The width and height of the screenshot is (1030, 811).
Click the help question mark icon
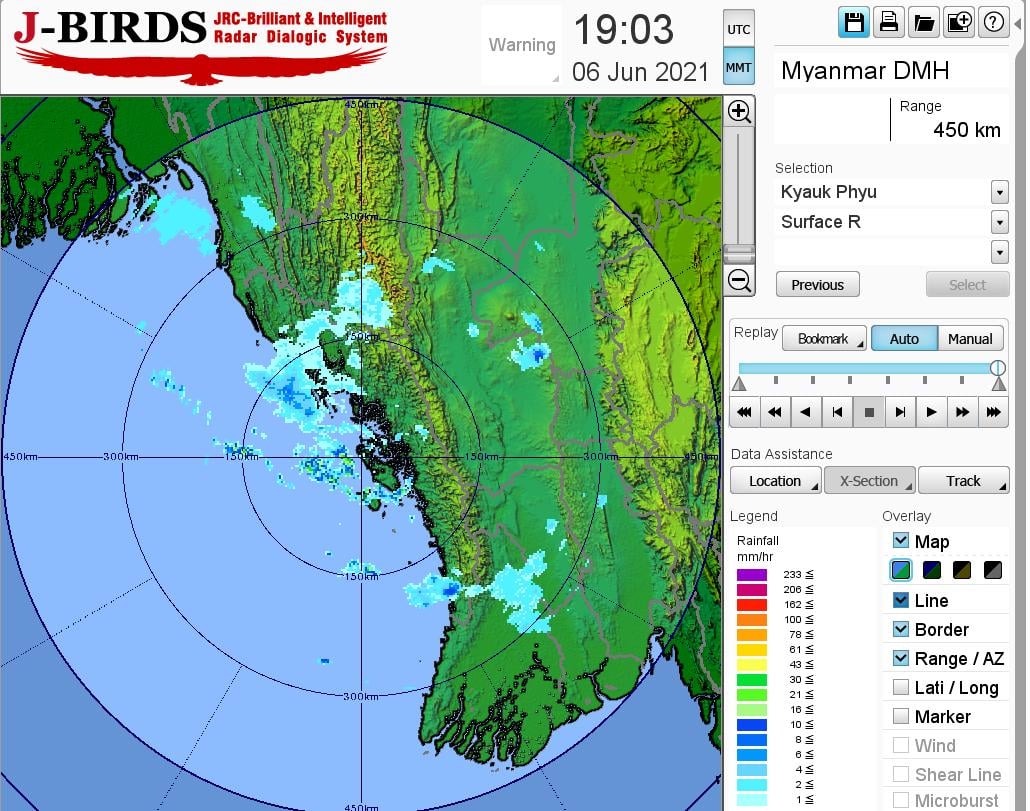[x=993, y=23]
